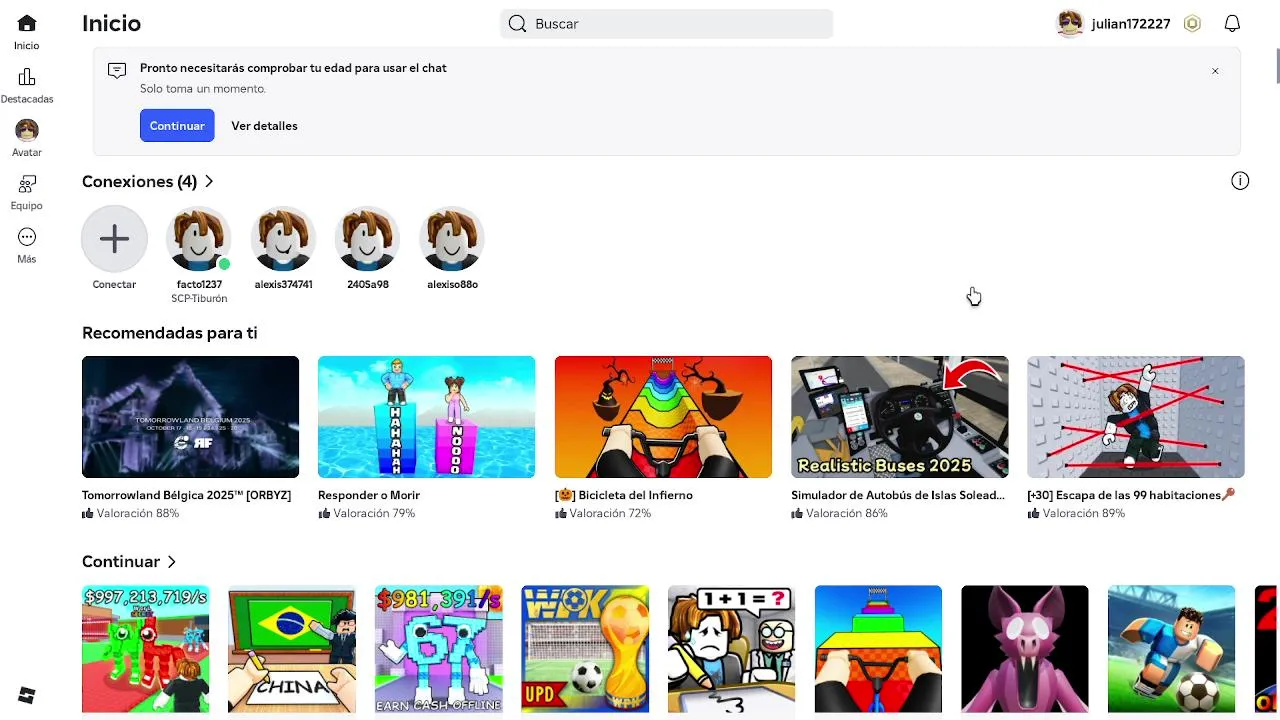Click the julian172227 profile avatar
Image resolution: width=1280 pixels, height=720 pixels.
1070,24
